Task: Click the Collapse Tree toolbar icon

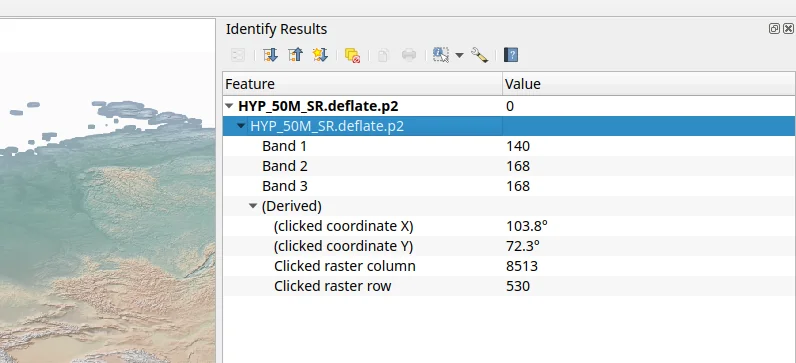Action: pyautogui.click(x=295, y=55)
